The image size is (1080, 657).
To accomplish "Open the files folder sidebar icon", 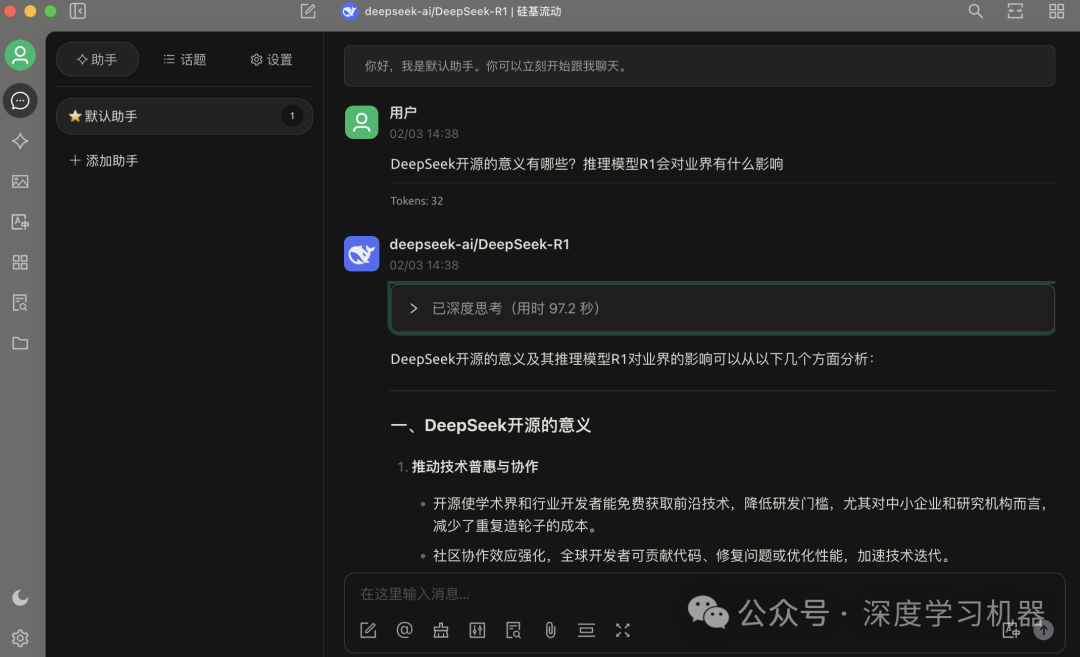I will pyautogui.click(x=20, y=343).
